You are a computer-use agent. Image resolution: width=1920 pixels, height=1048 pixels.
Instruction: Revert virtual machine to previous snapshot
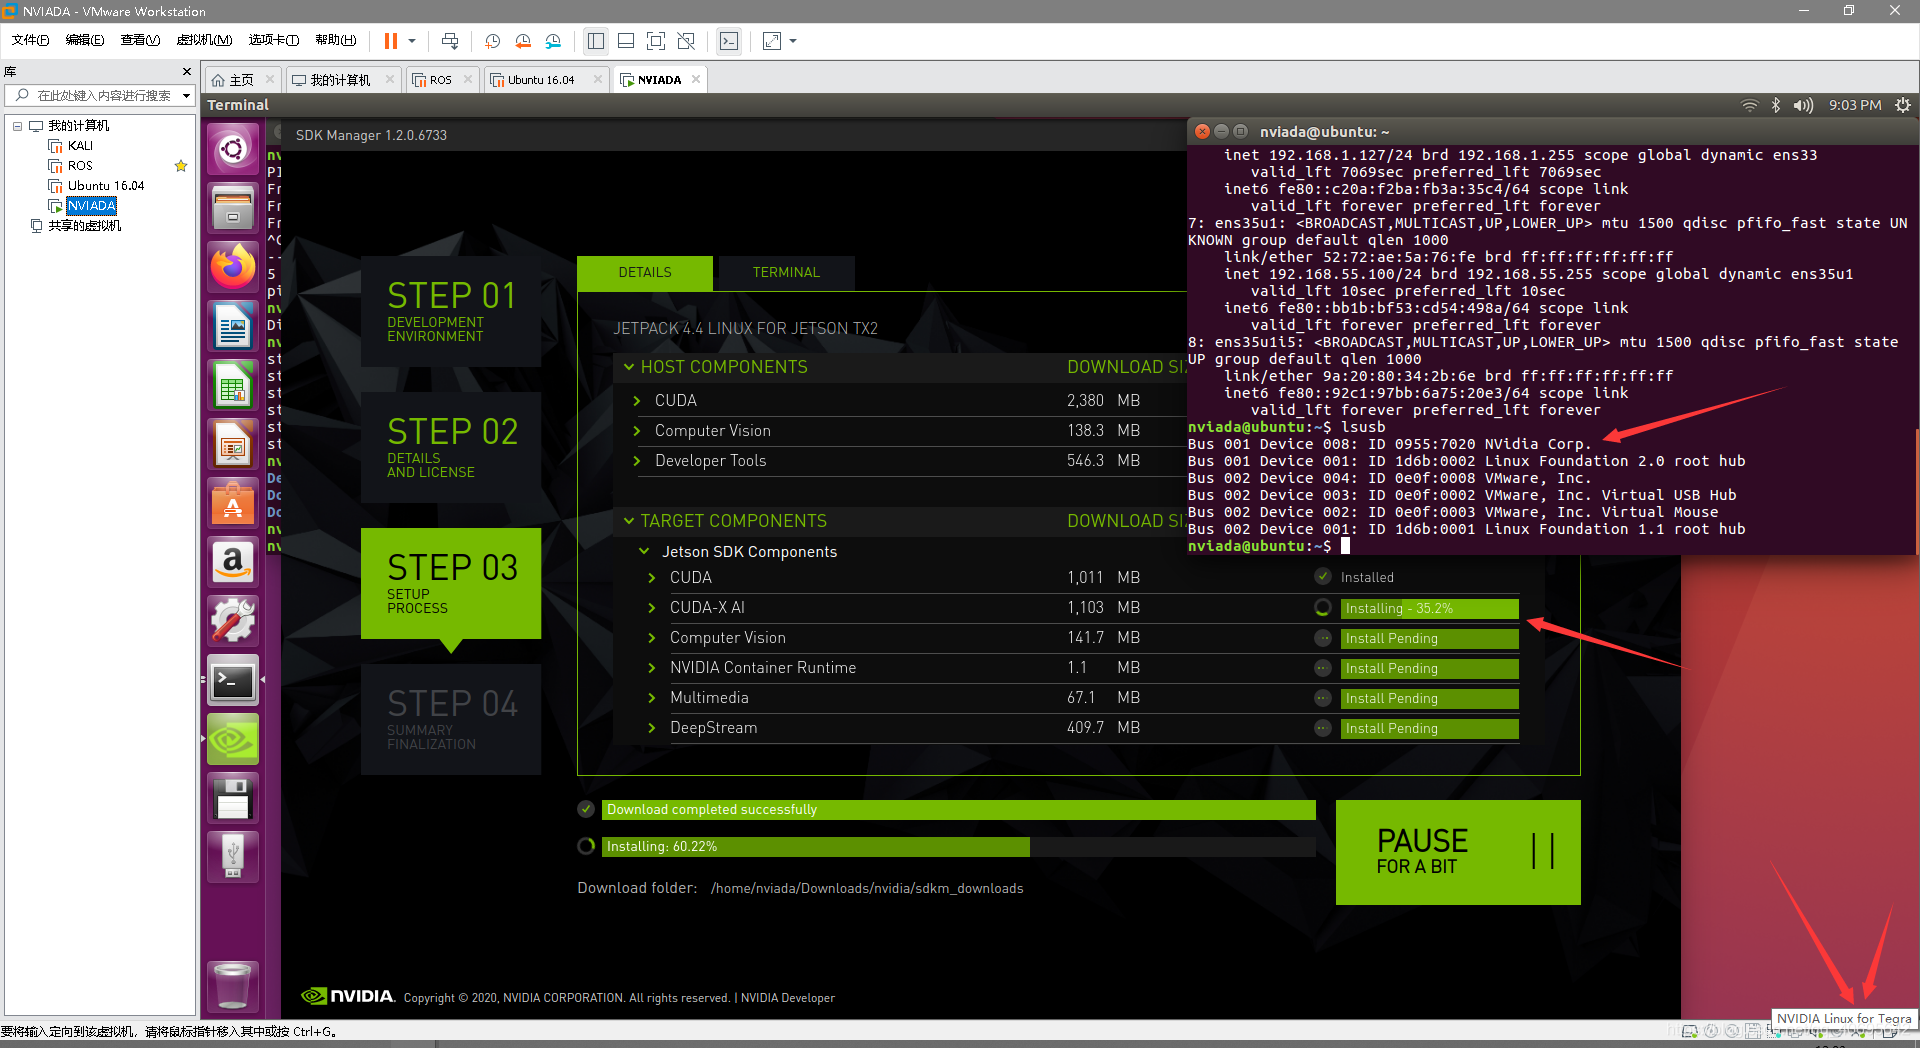point(523,41)
